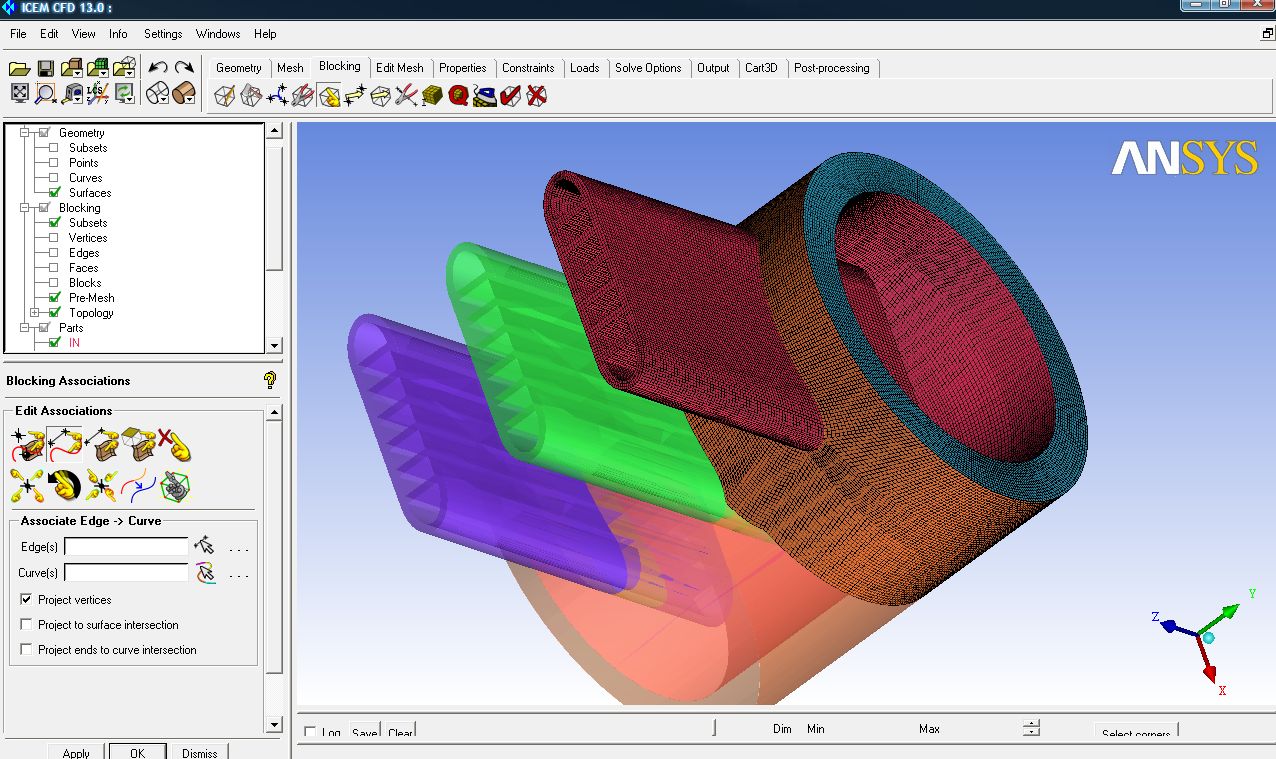Click the Save Project floppy disk icon
The width and height of the screenshot is (1276, 759).
click(45, 68)
